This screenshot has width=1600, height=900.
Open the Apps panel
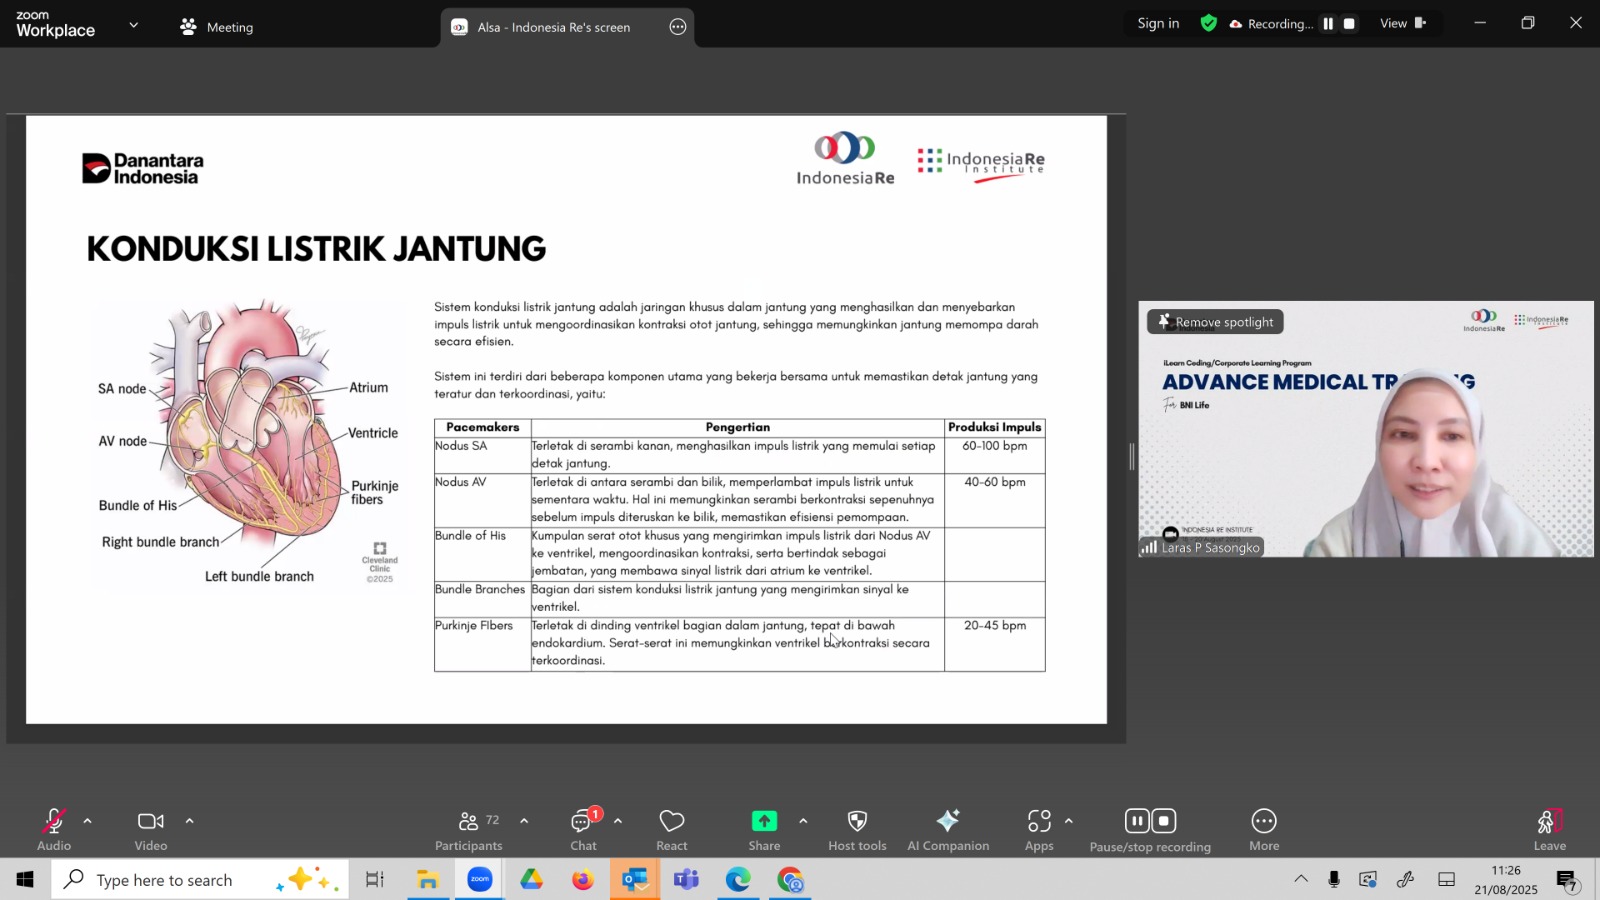point(1039,822)
